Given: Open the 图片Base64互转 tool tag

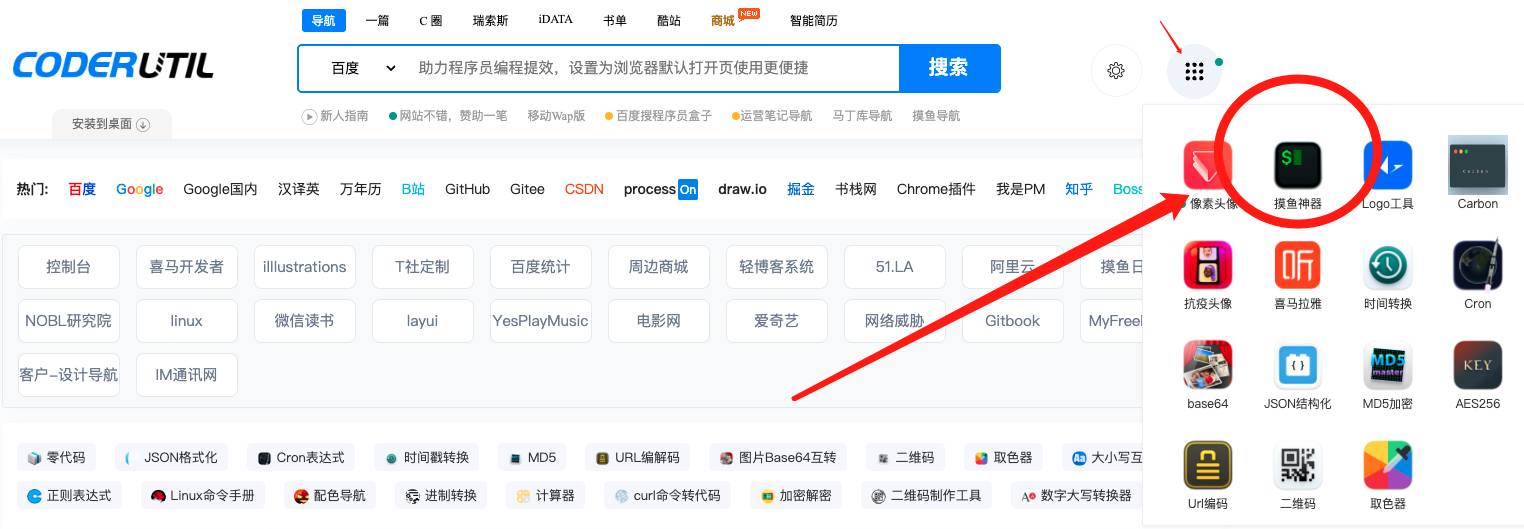Looking at the screenshot, I should [778, 457].
